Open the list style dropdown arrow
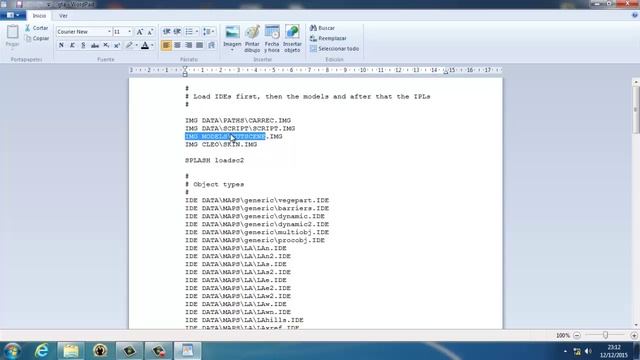Screen dimensions: 640x360 (197, 31)
